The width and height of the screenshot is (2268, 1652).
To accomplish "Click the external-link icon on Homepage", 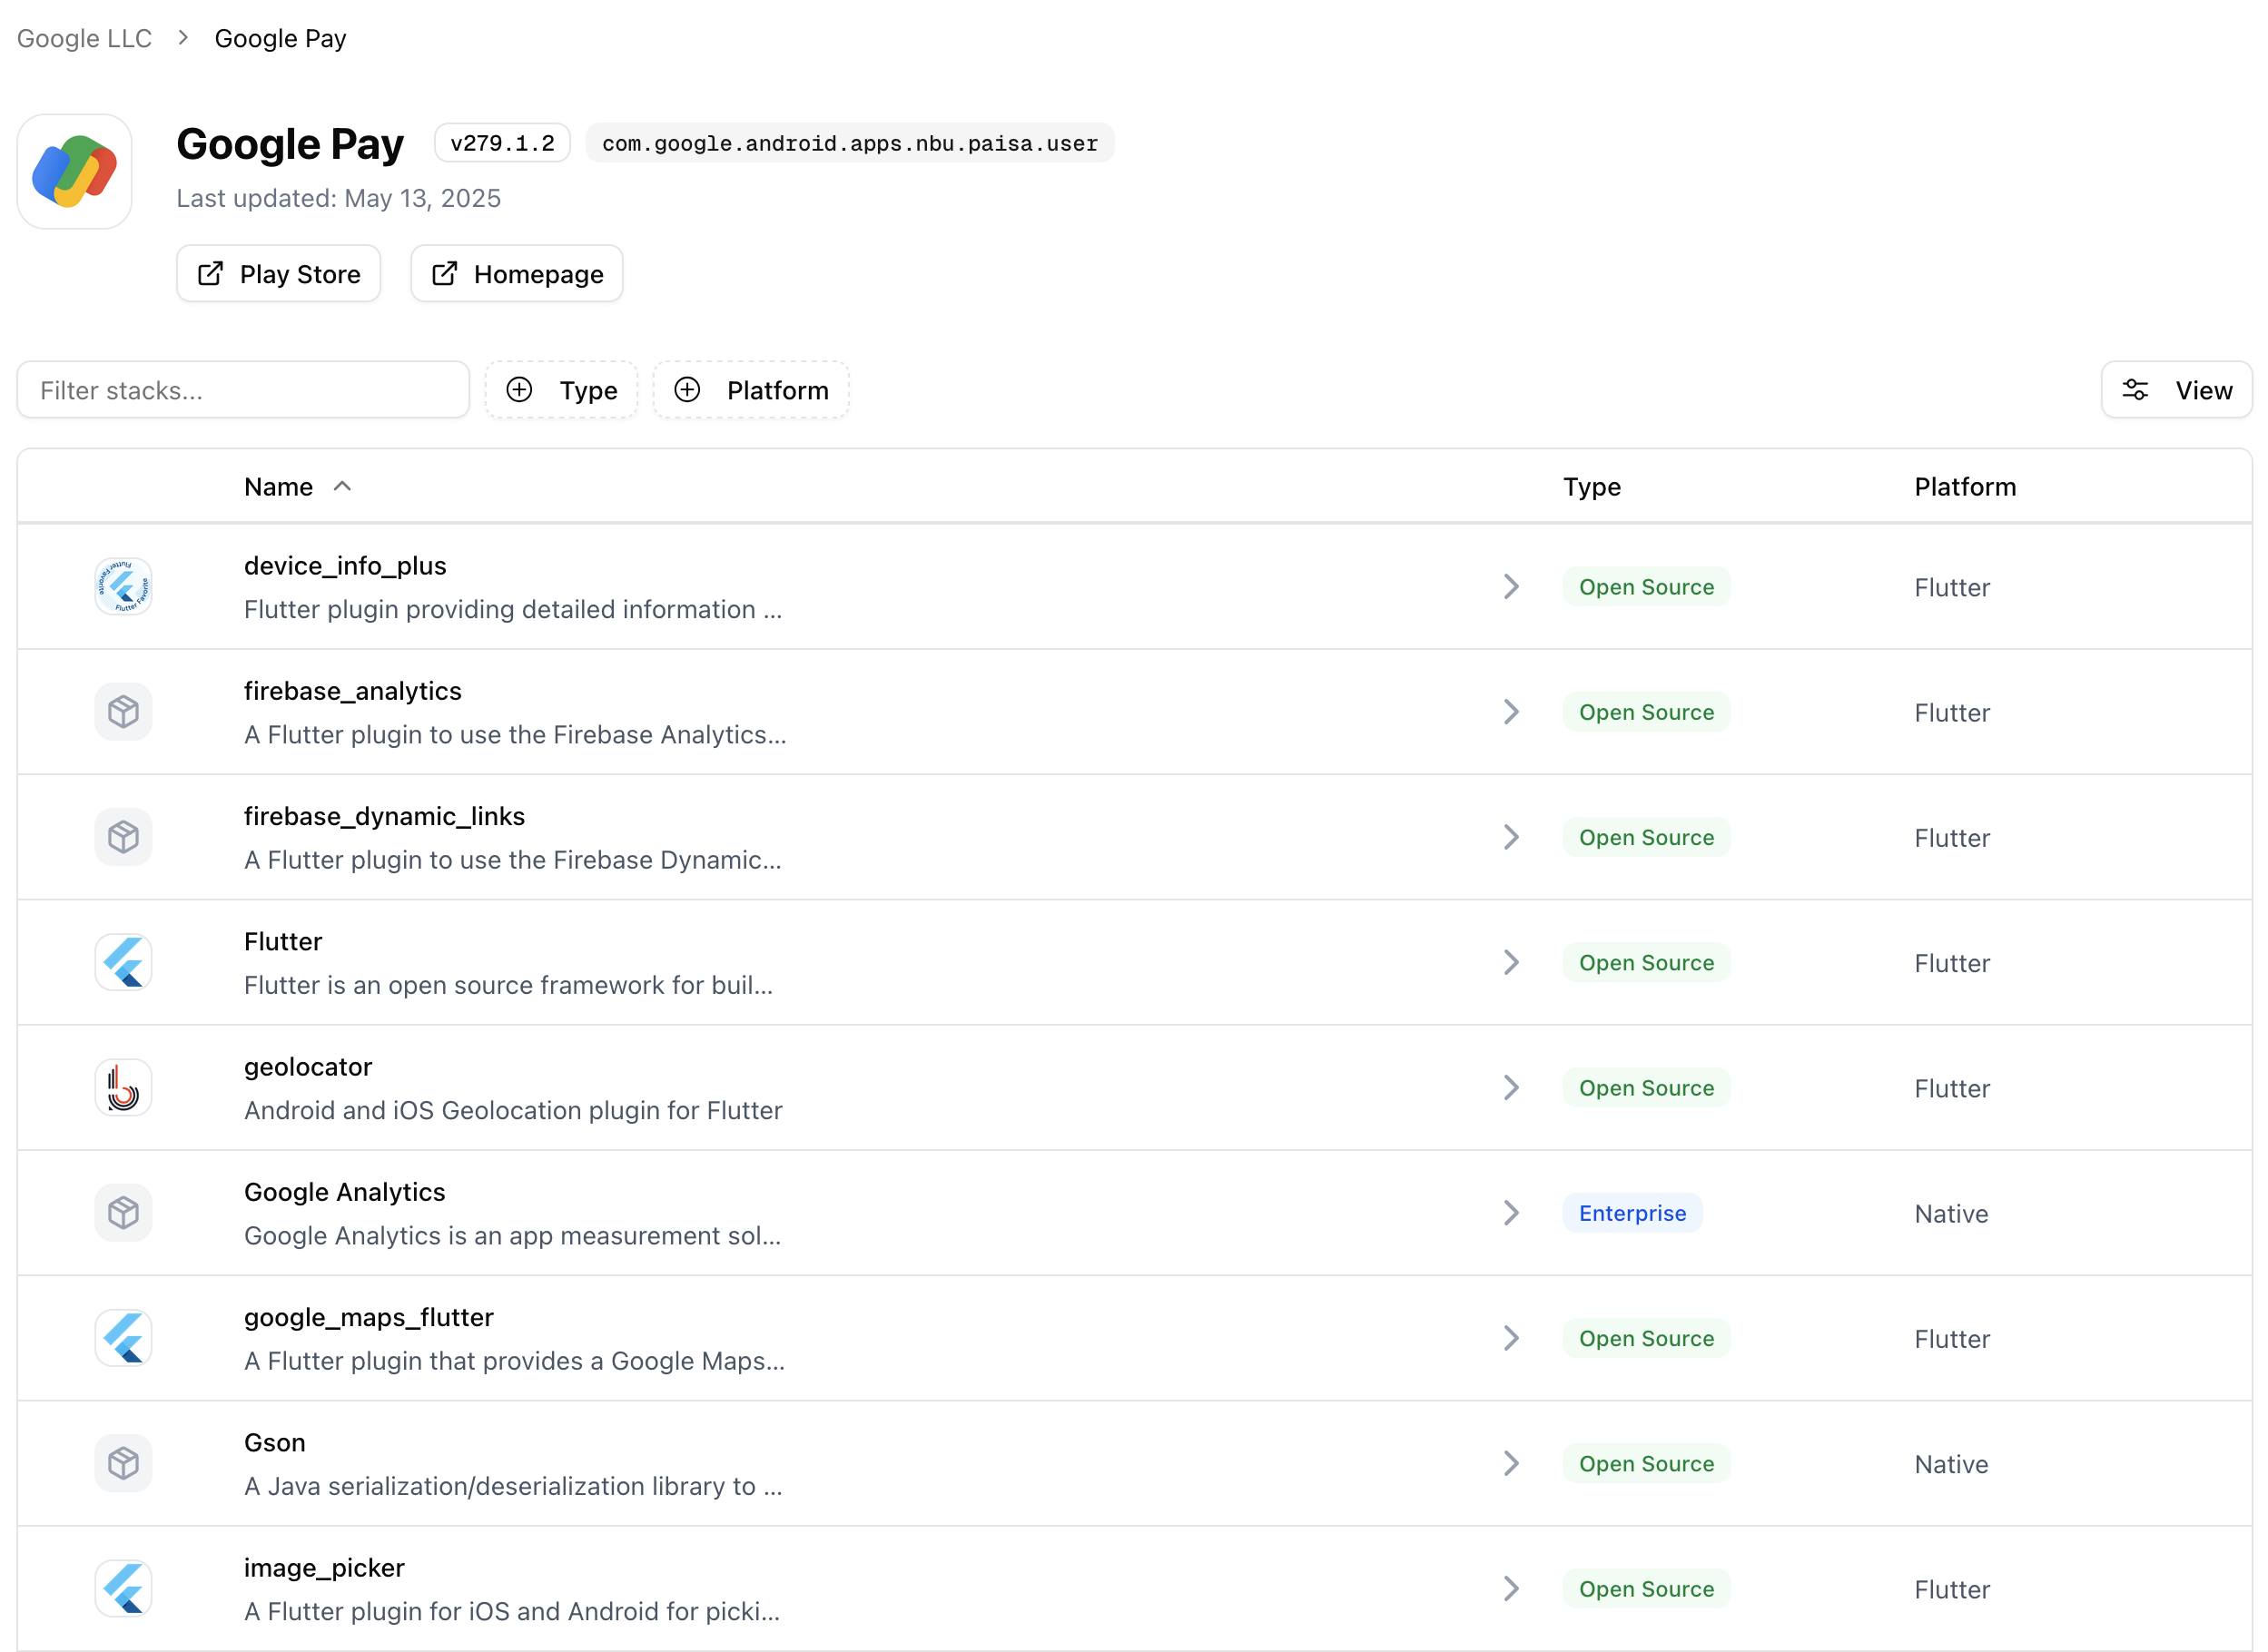I will [x=444, y=273].
